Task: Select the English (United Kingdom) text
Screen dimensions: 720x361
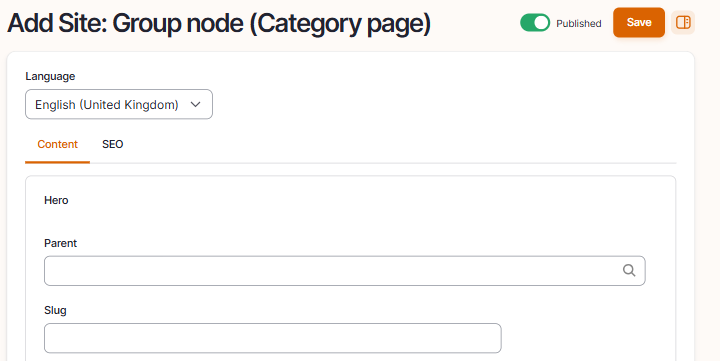Action: click(107, 105)
